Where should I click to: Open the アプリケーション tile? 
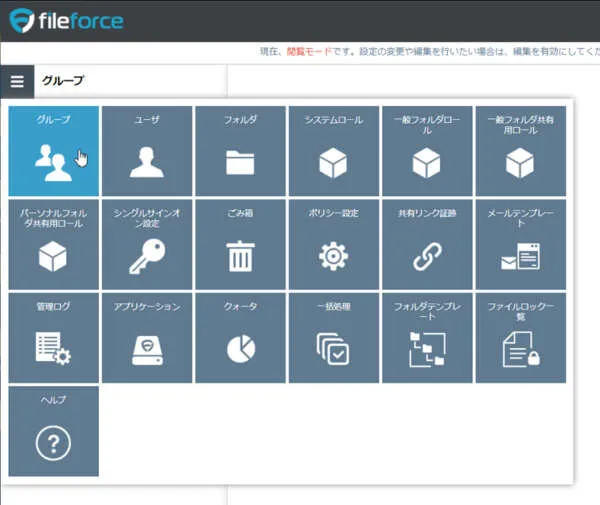146,338
